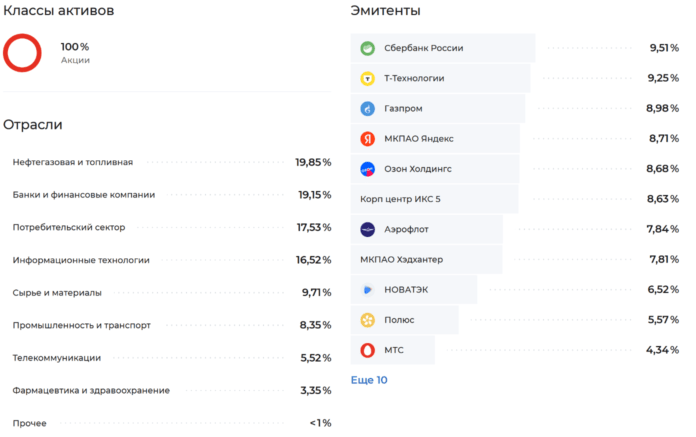Click the 9,71% sector value
Screen dimensions: 696x437
click(x=316, y=292)
